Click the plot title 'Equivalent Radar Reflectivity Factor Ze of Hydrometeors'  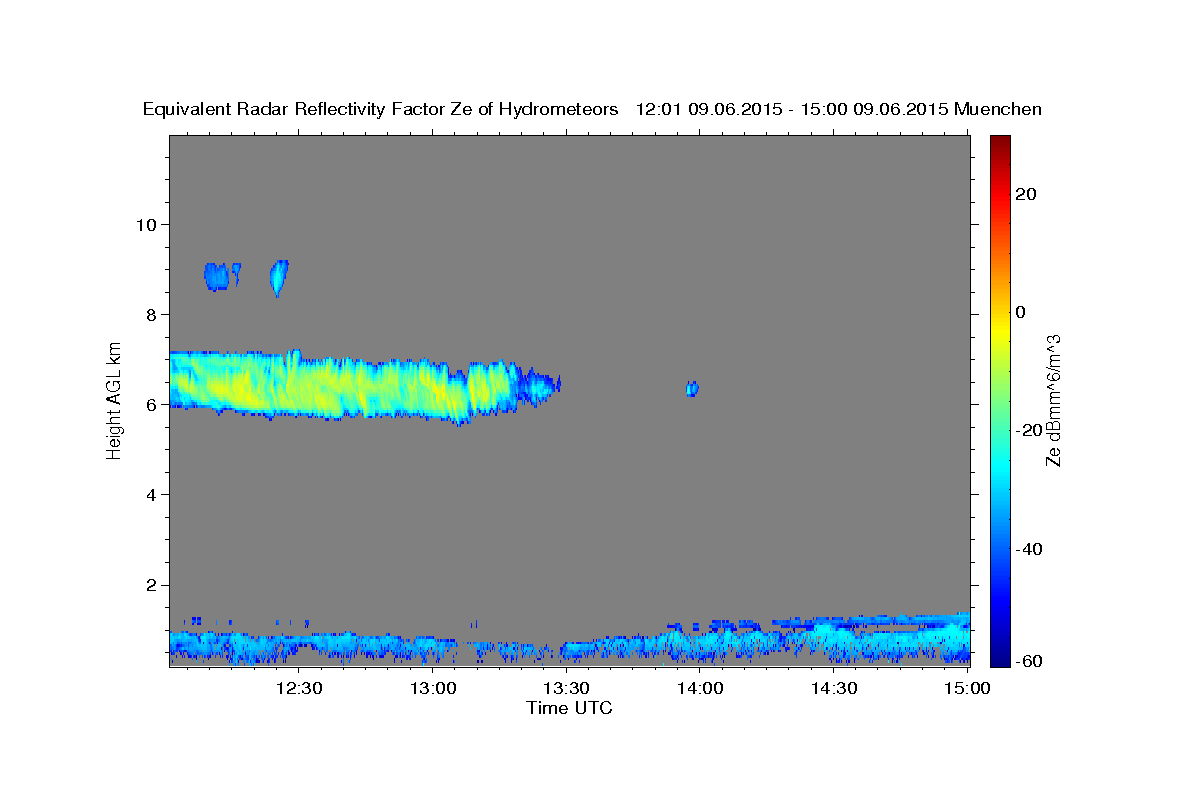[x=381, y=109]
